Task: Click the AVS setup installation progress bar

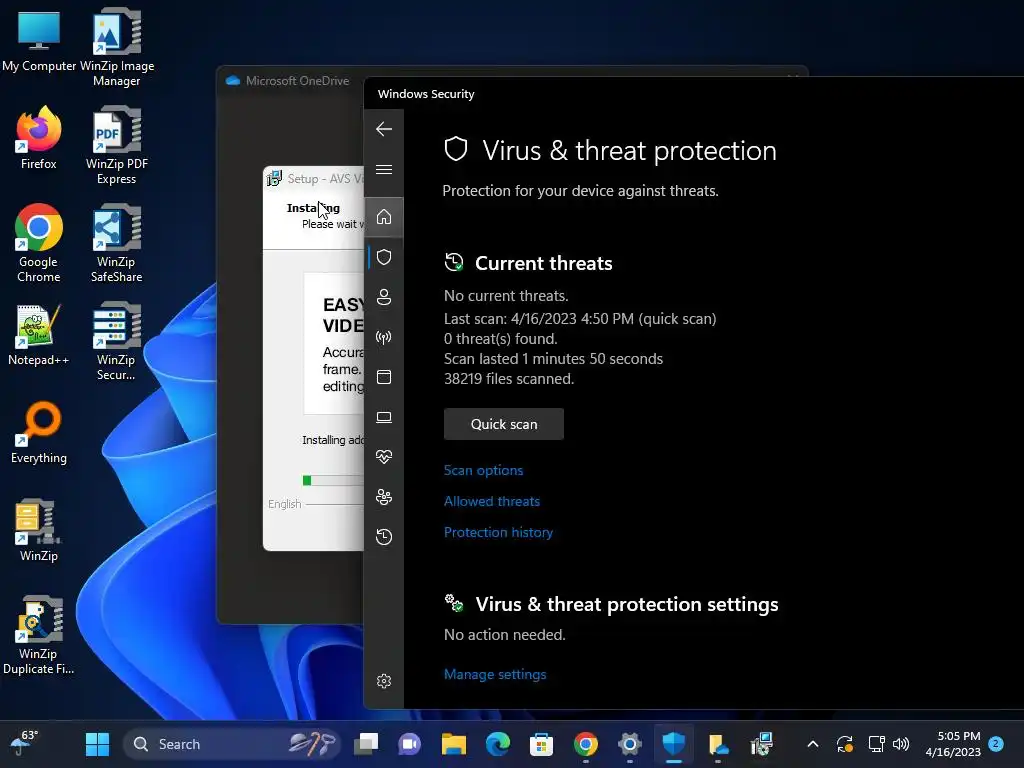Action: pyautogui.click(x=332, y=481)
